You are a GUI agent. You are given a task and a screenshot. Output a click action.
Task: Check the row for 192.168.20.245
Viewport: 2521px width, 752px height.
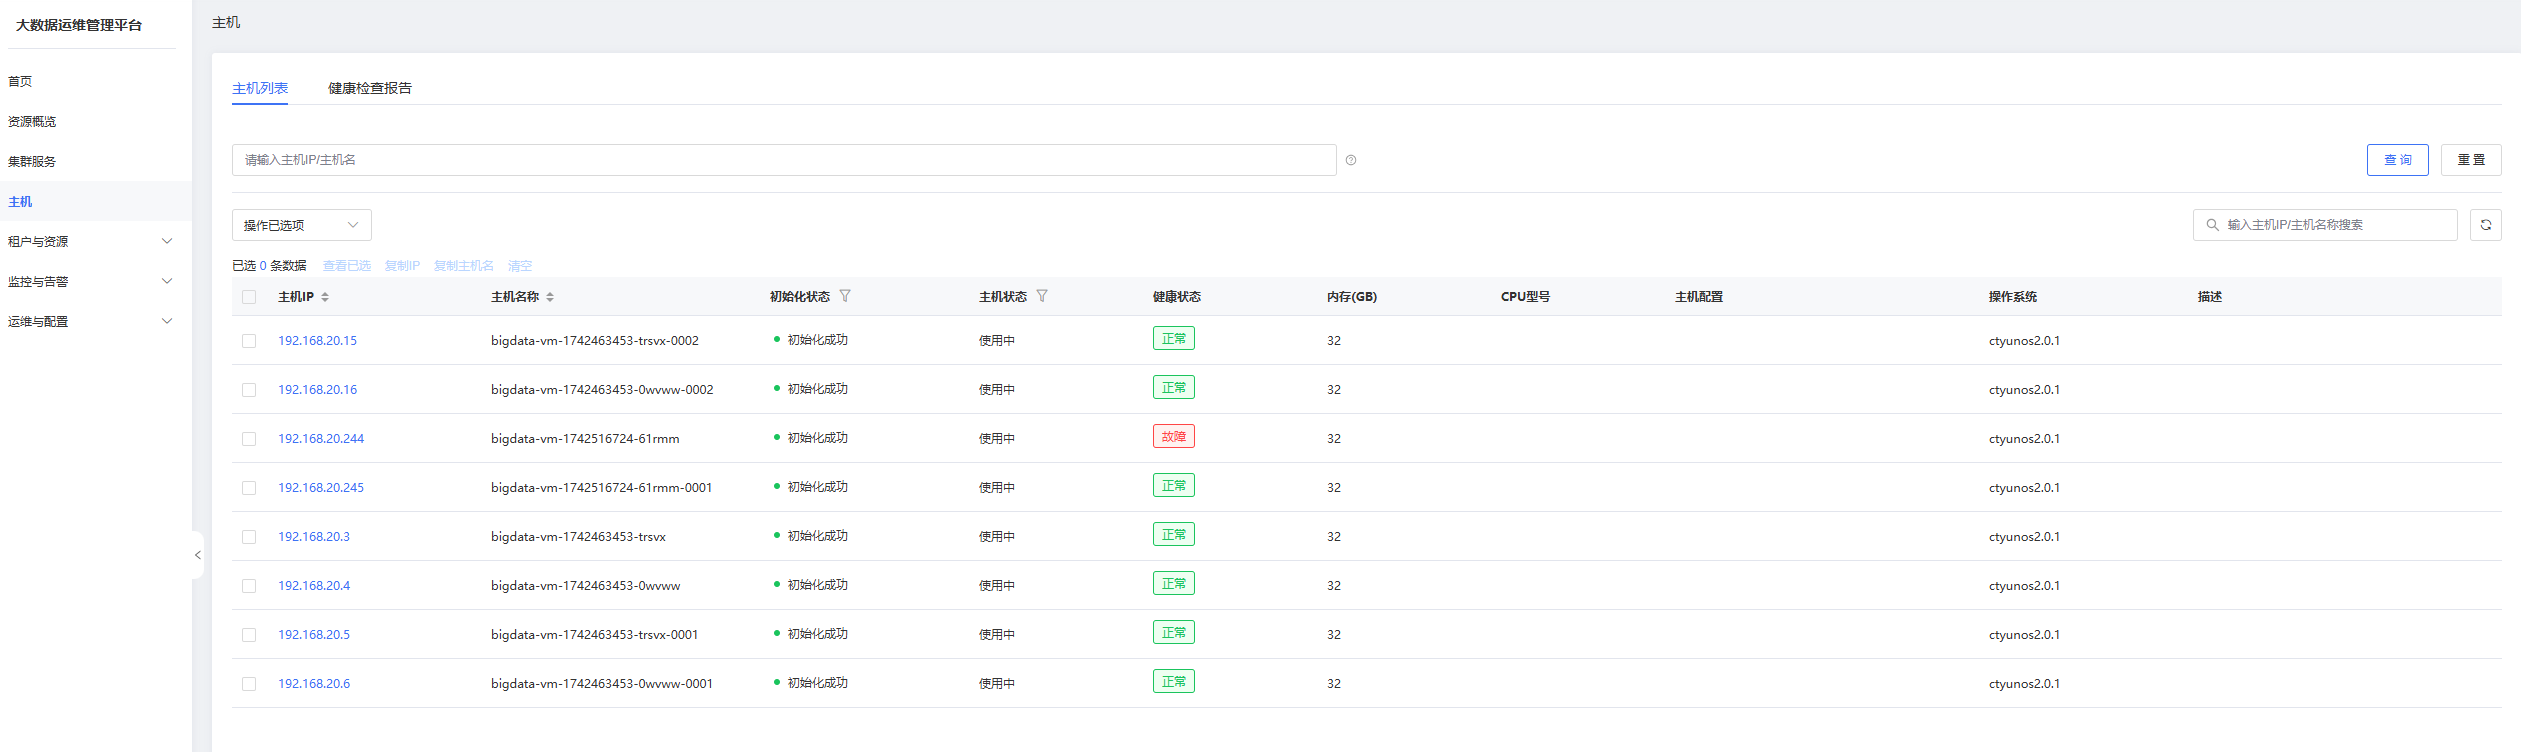[249, 488]
